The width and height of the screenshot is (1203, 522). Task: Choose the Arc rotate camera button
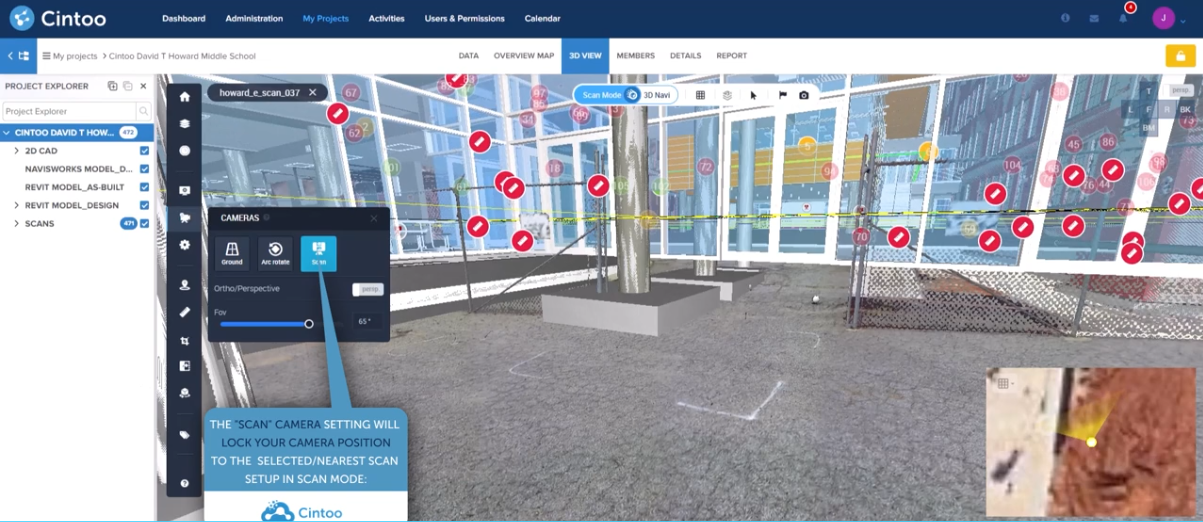(275, 253)
